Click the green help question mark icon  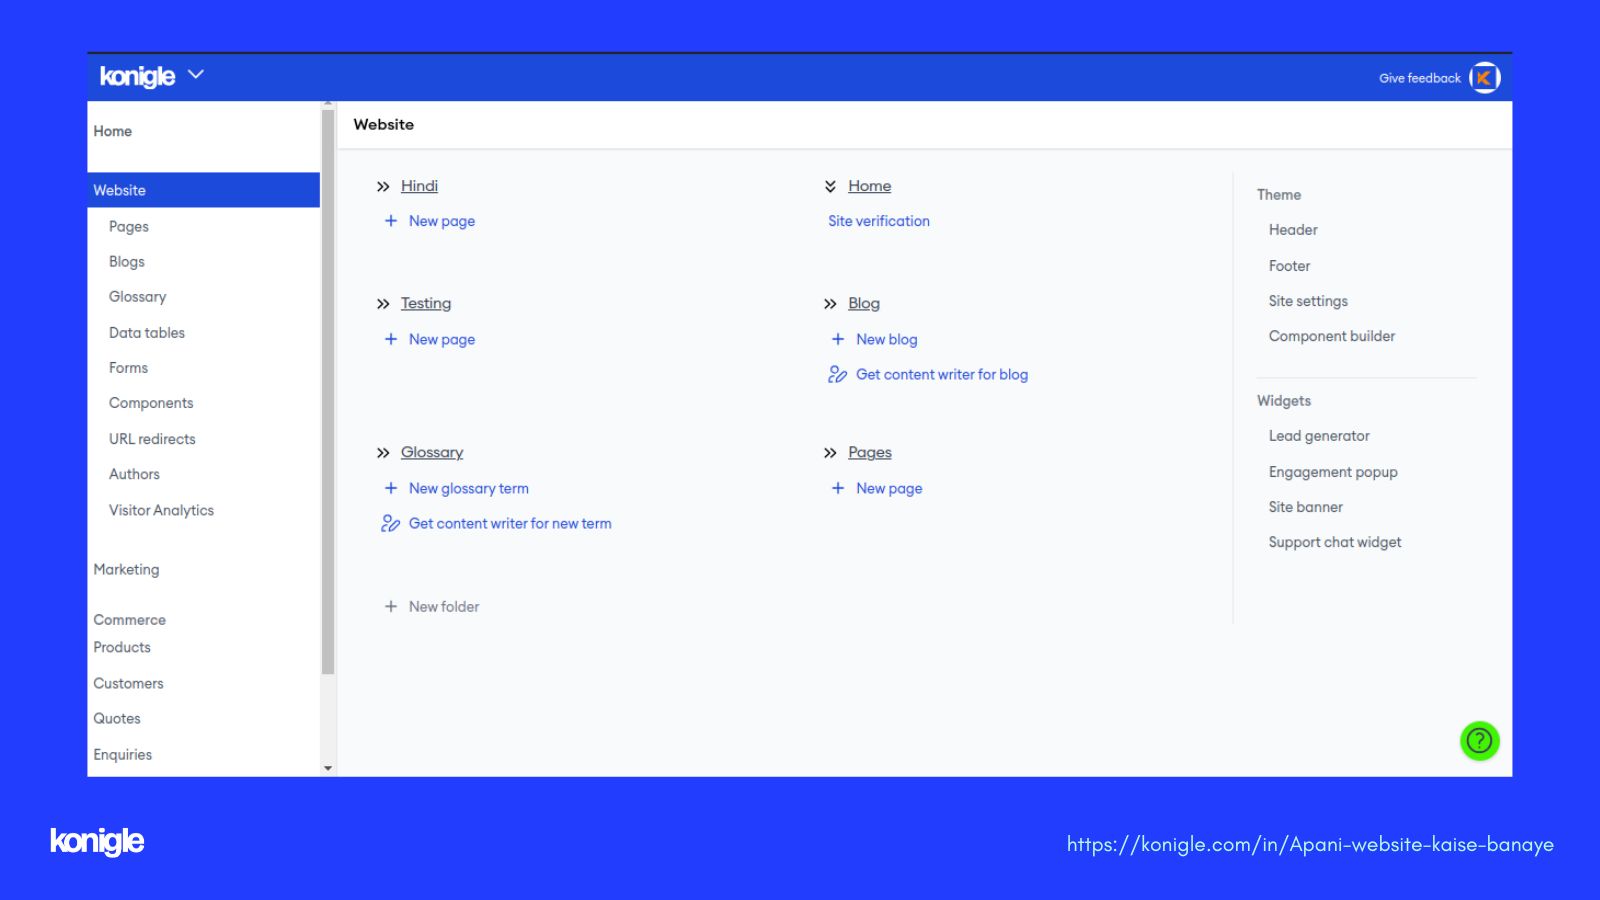click(1479, 741)
